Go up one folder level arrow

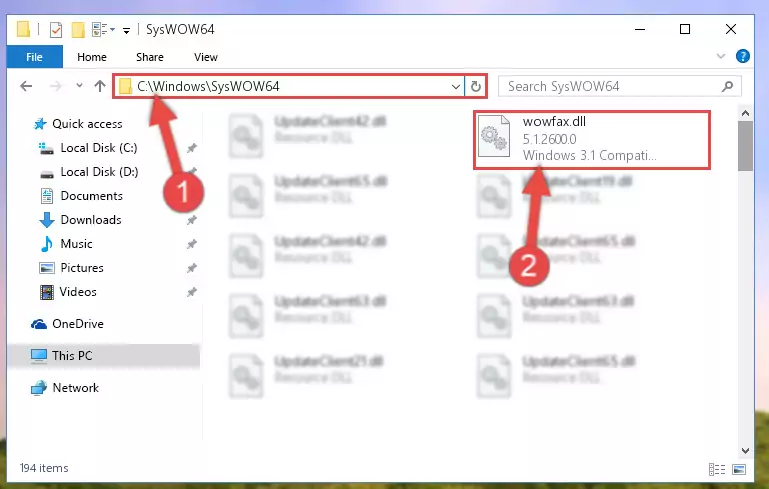coord(100,86)
